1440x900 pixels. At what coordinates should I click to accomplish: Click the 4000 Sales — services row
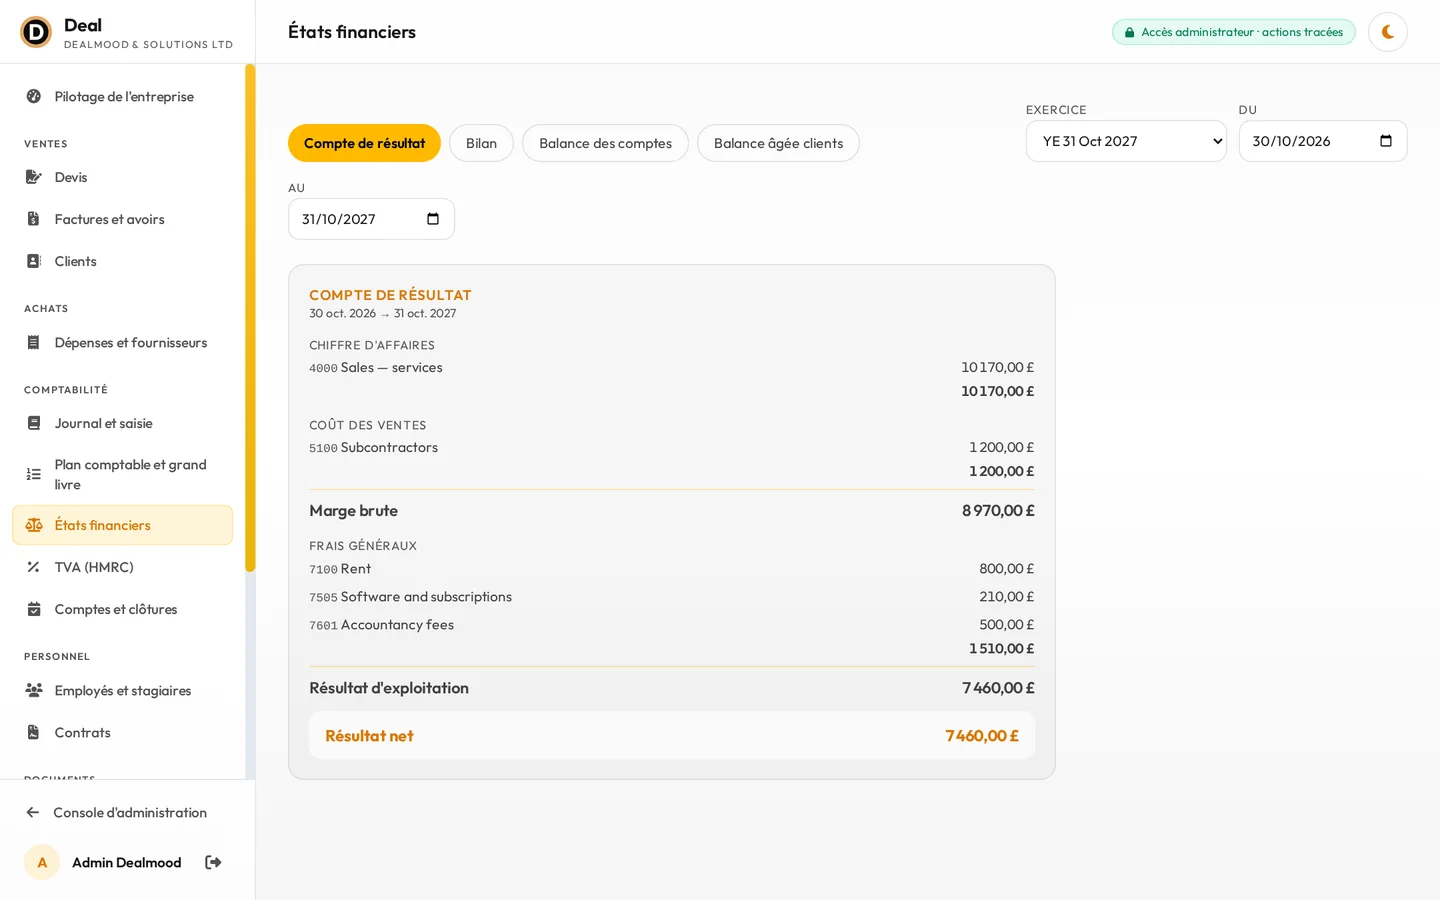[x=672, y=367]
